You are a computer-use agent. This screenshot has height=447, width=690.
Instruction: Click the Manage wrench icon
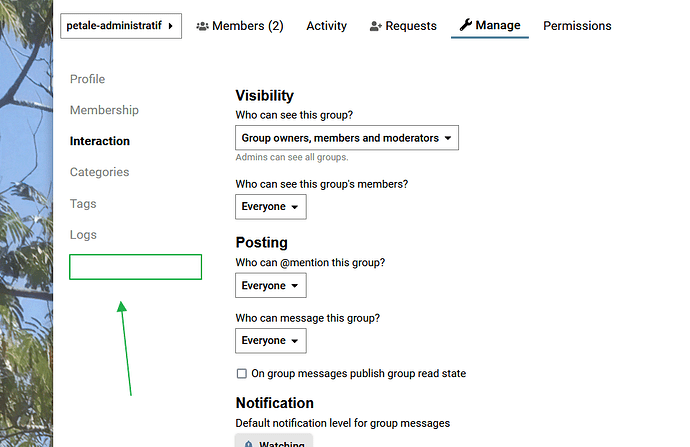(466, 25)
